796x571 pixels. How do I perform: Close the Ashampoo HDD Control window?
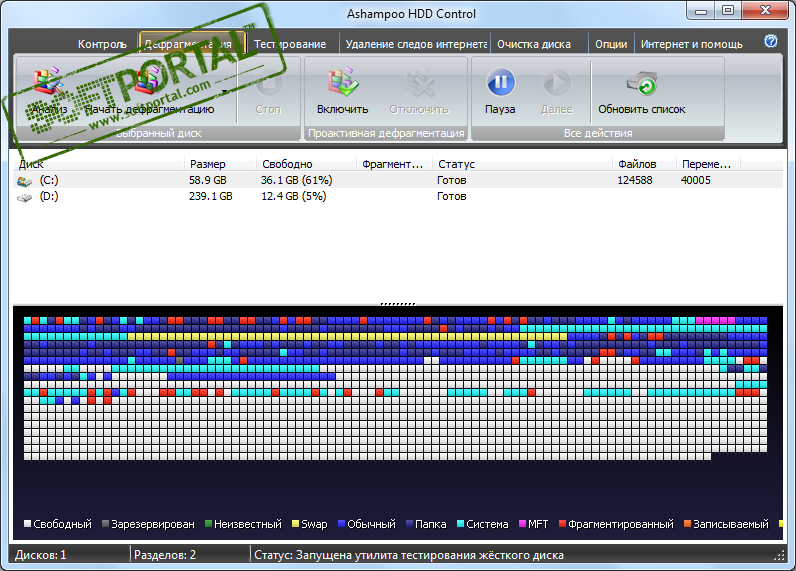(765, 11)
